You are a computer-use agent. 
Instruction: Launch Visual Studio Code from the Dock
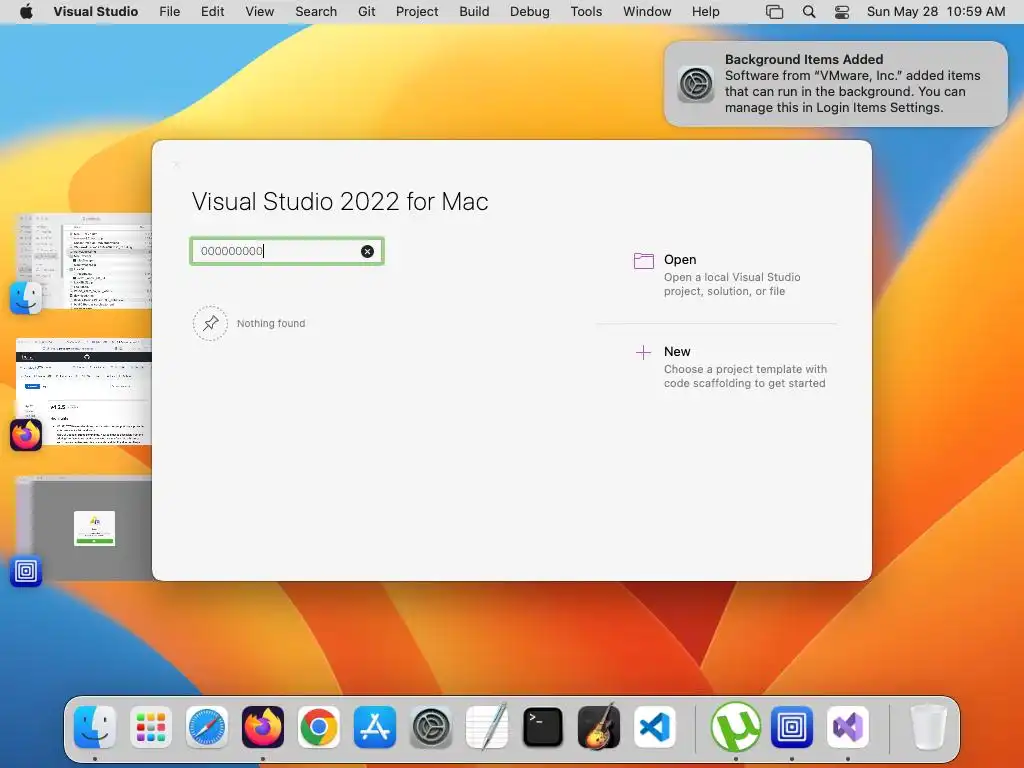654,727
